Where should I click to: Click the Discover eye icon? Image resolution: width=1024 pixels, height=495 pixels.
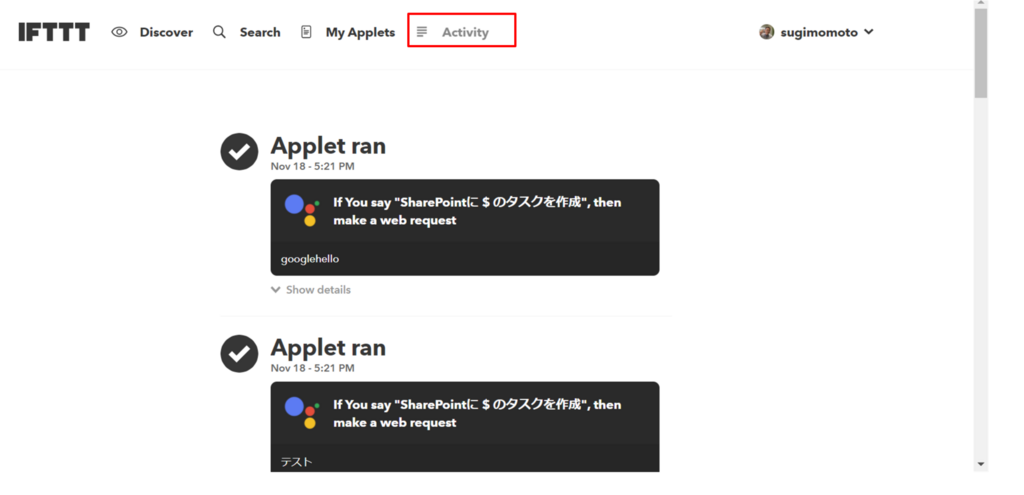click(x=119, y=32)
